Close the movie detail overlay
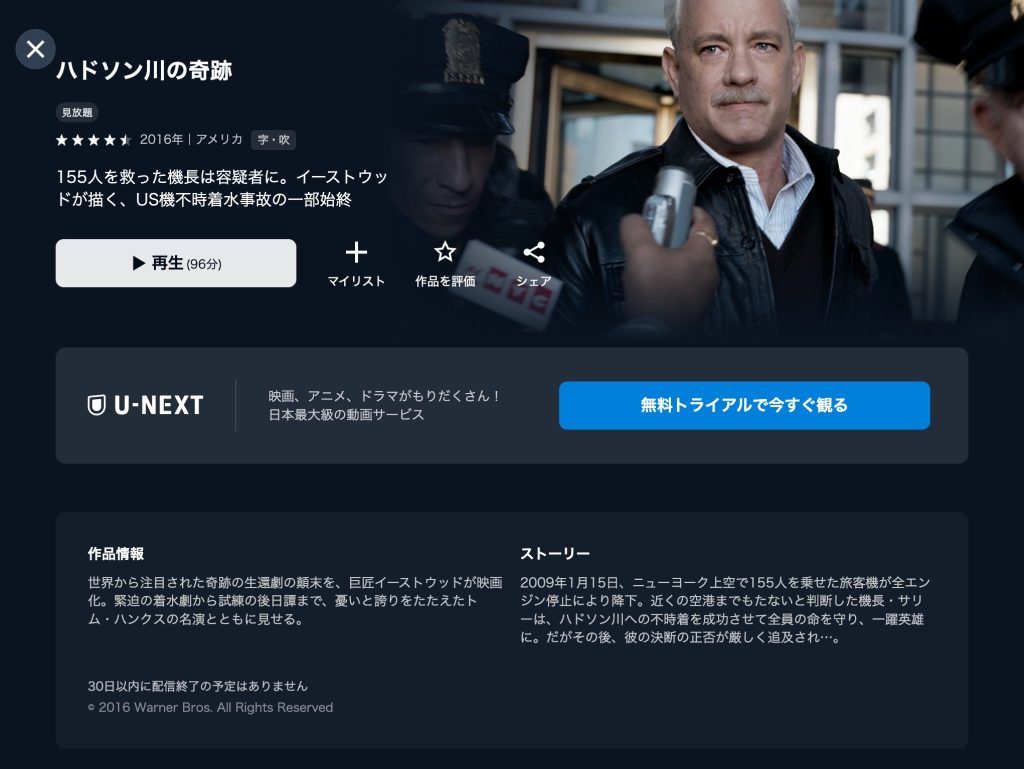This screenshot has height=769, width=1024. [x=35, y=49]
